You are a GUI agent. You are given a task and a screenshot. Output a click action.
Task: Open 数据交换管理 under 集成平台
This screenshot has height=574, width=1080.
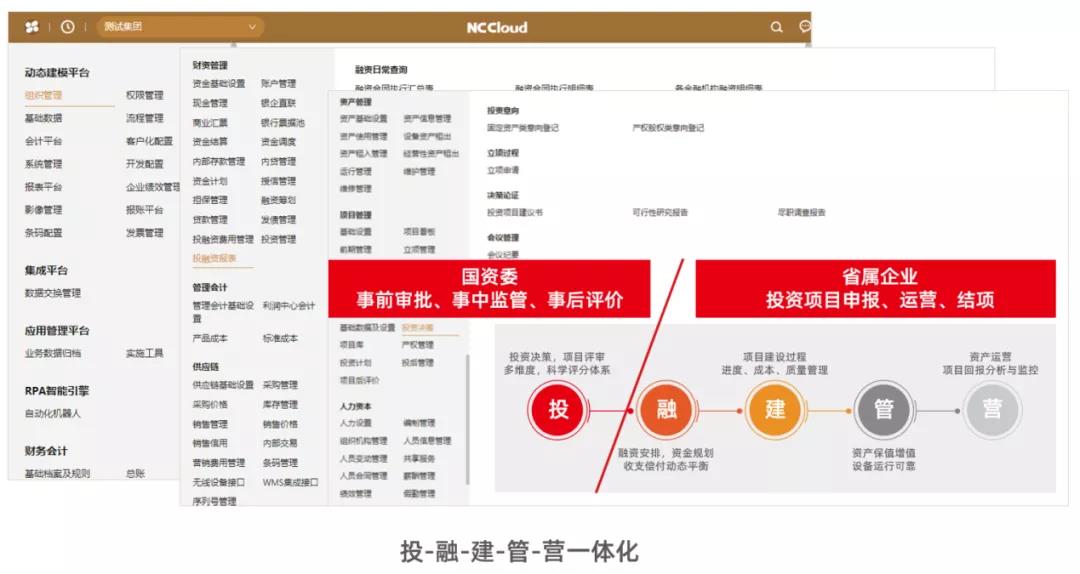(53, 293)
